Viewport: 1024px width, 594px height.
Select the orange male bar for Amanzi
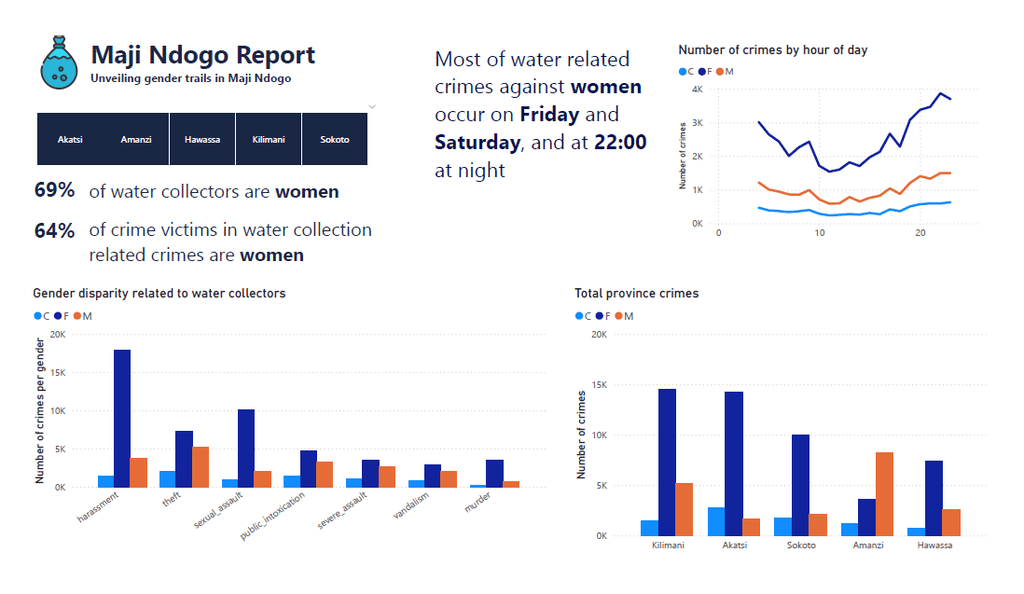884,494
